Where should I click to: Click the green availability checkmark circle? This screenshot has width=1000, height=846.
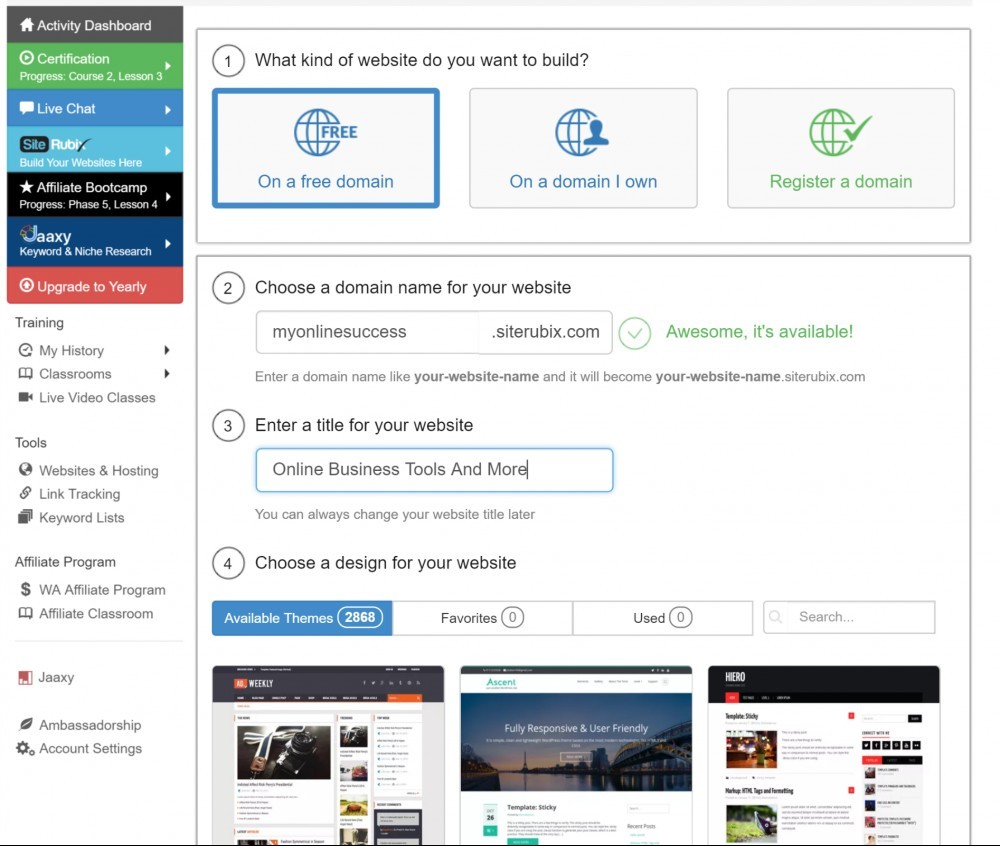tap(635, 333)
